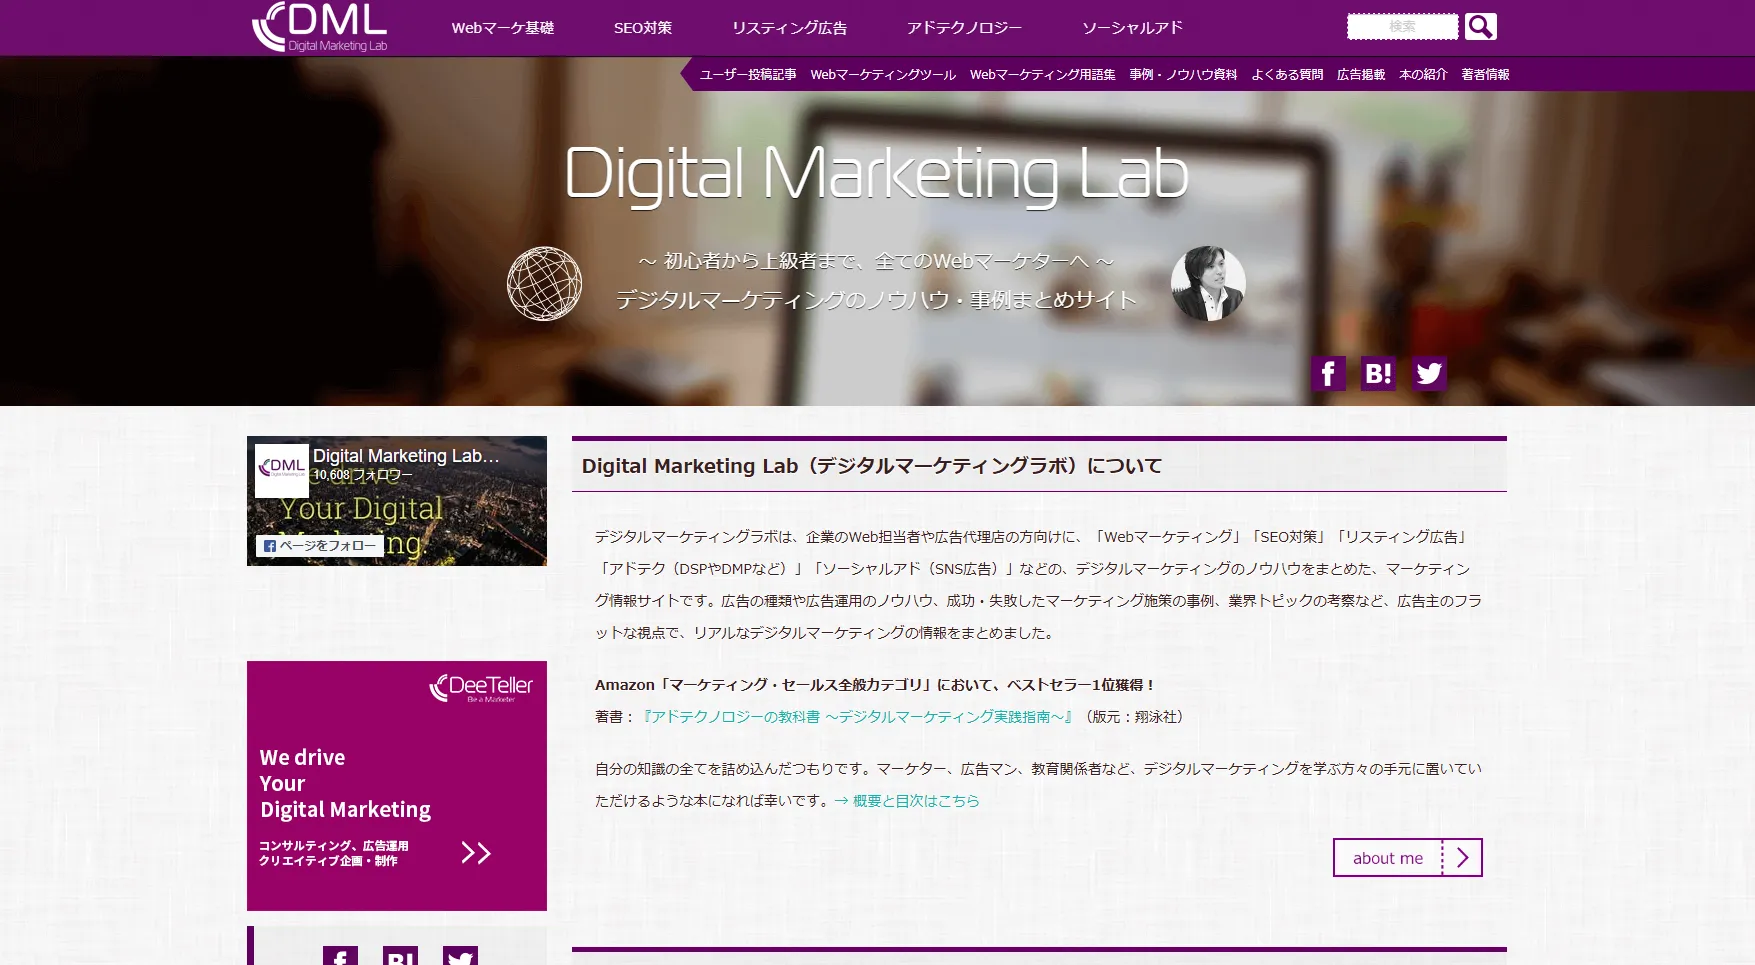The height and width of the screenshot is (965, 1755).
Task: Click the double-arrow on DeeTeller banner
Action: click(x=476, y=853)
